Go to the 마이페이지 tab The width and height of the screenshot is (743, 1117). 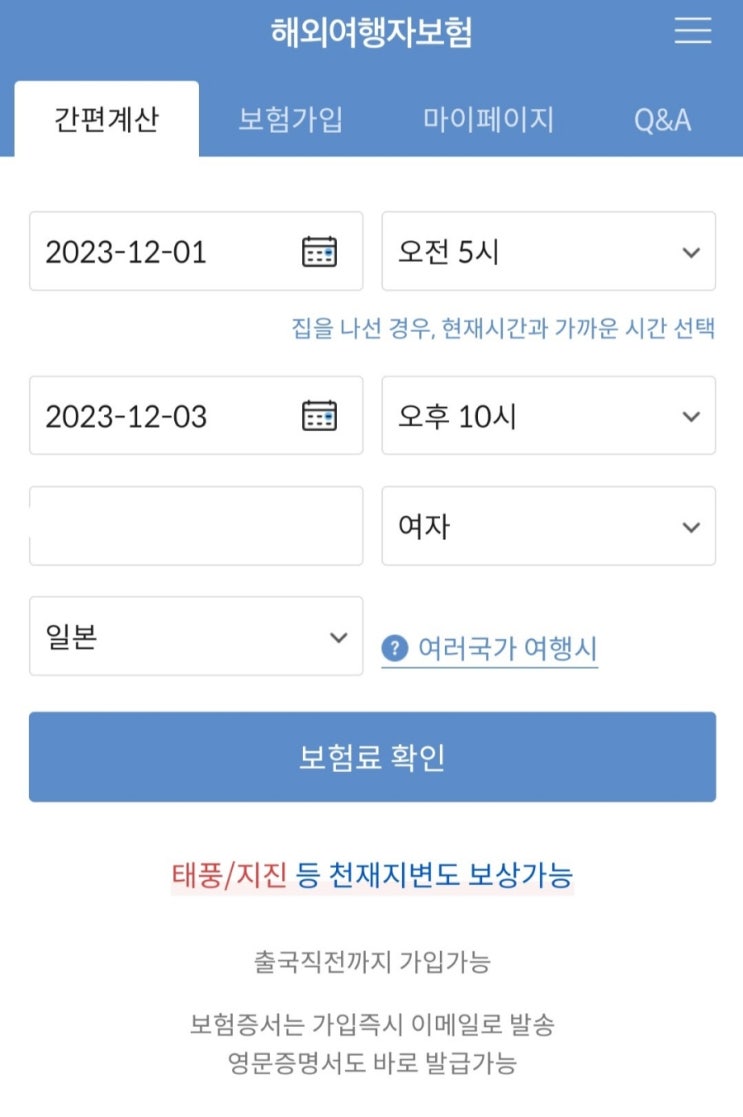[488, 120]
